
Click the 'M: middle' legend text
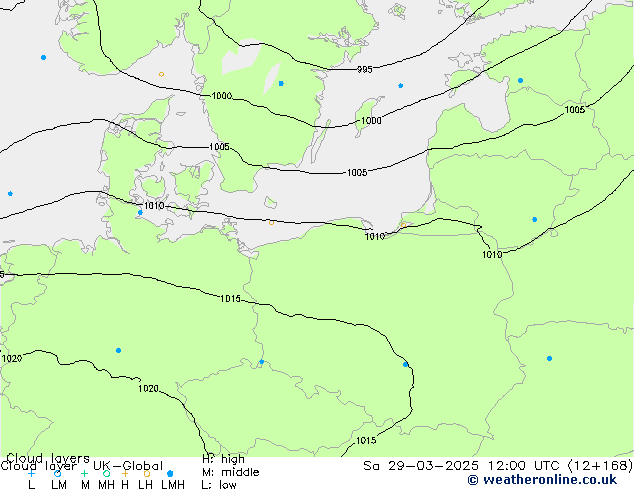tap(230, 472)
